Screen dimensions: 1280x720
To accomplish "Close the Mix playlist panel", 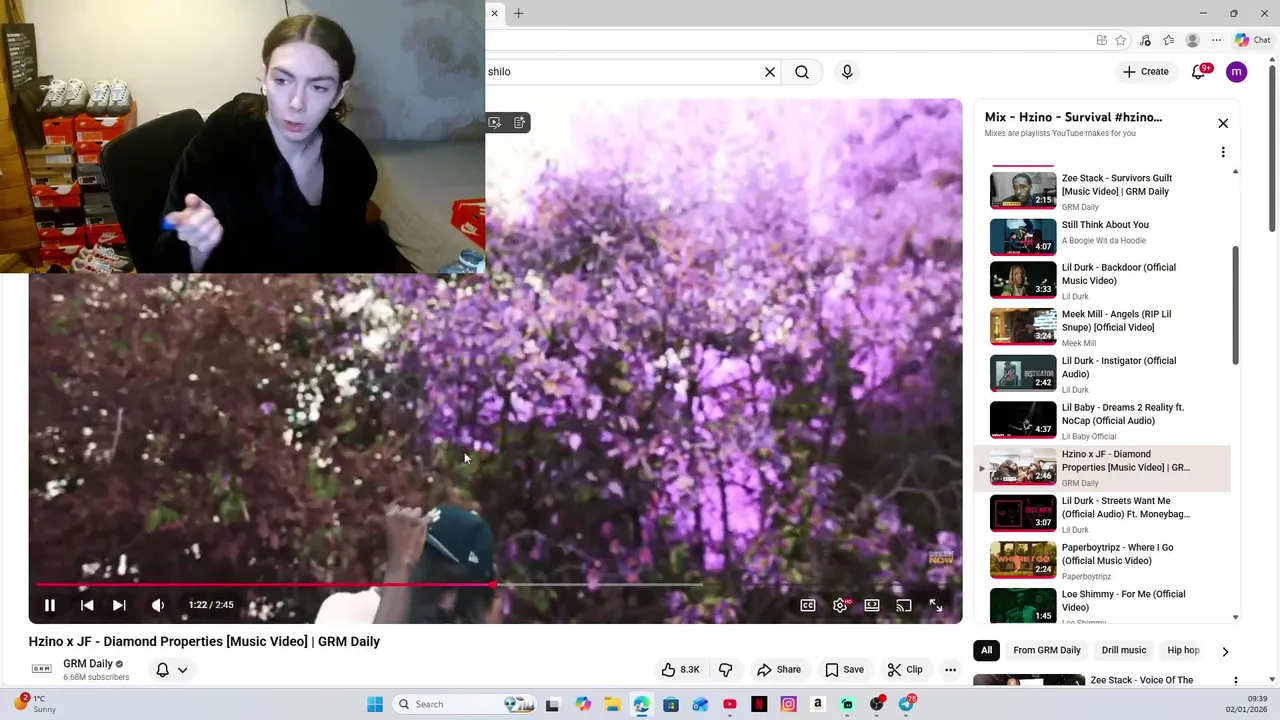I will (1223, 123).
